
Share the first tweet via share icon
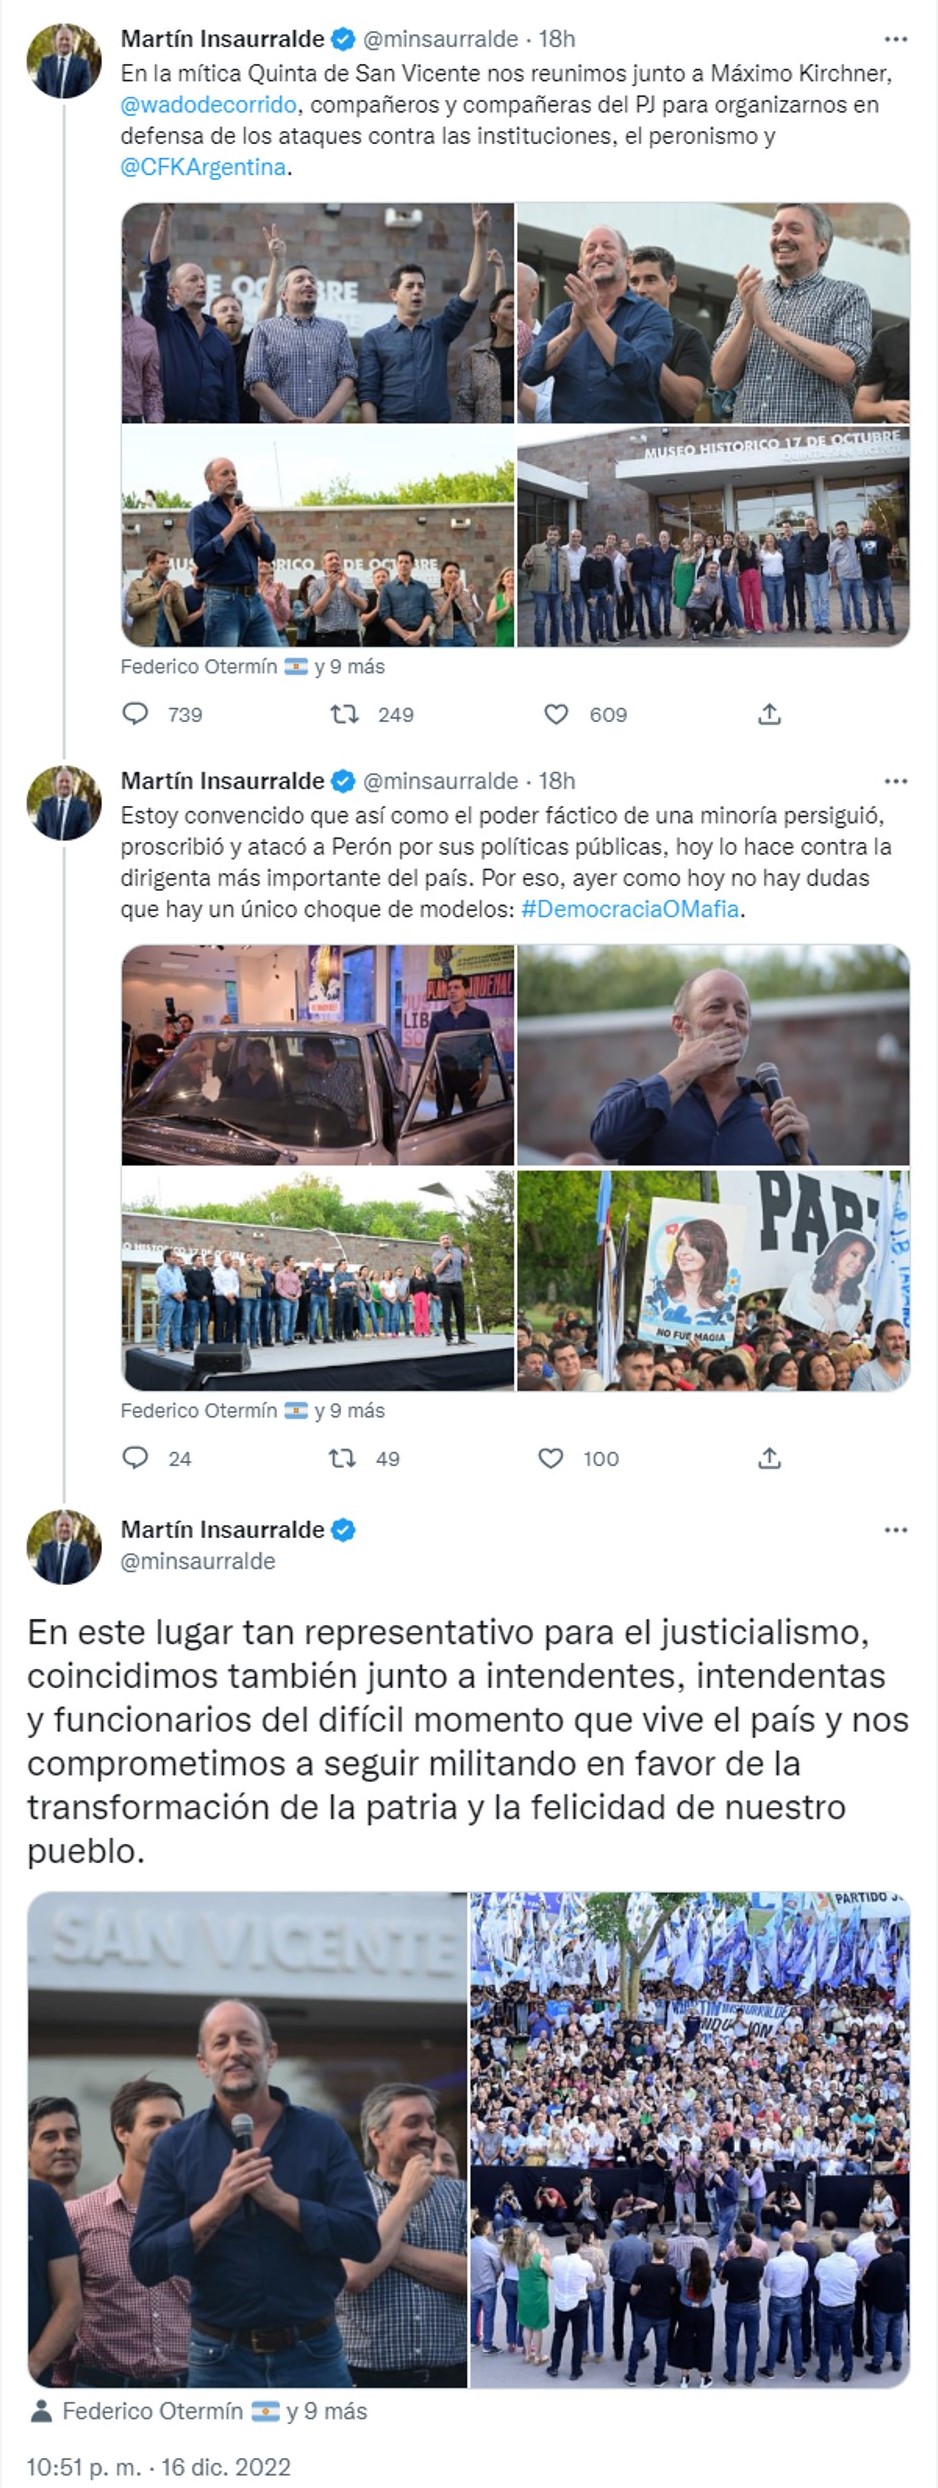coord(769,714)
